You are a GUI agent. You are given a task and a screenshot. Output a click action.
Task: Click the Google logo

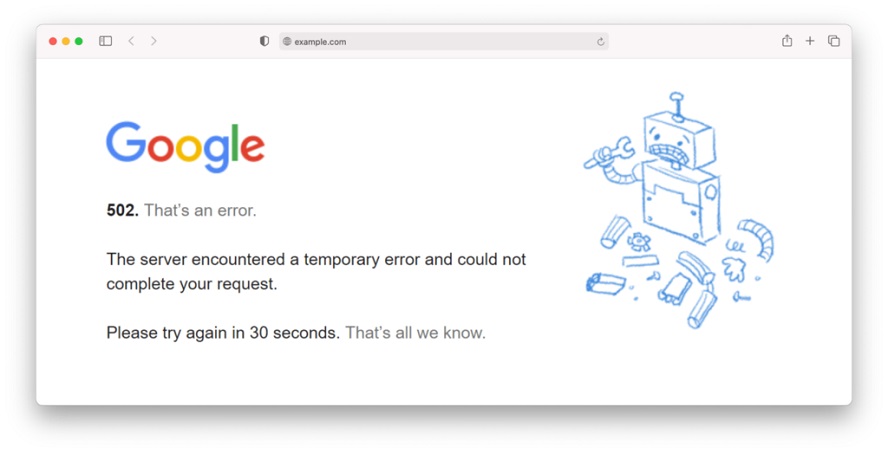click(185, 146)
